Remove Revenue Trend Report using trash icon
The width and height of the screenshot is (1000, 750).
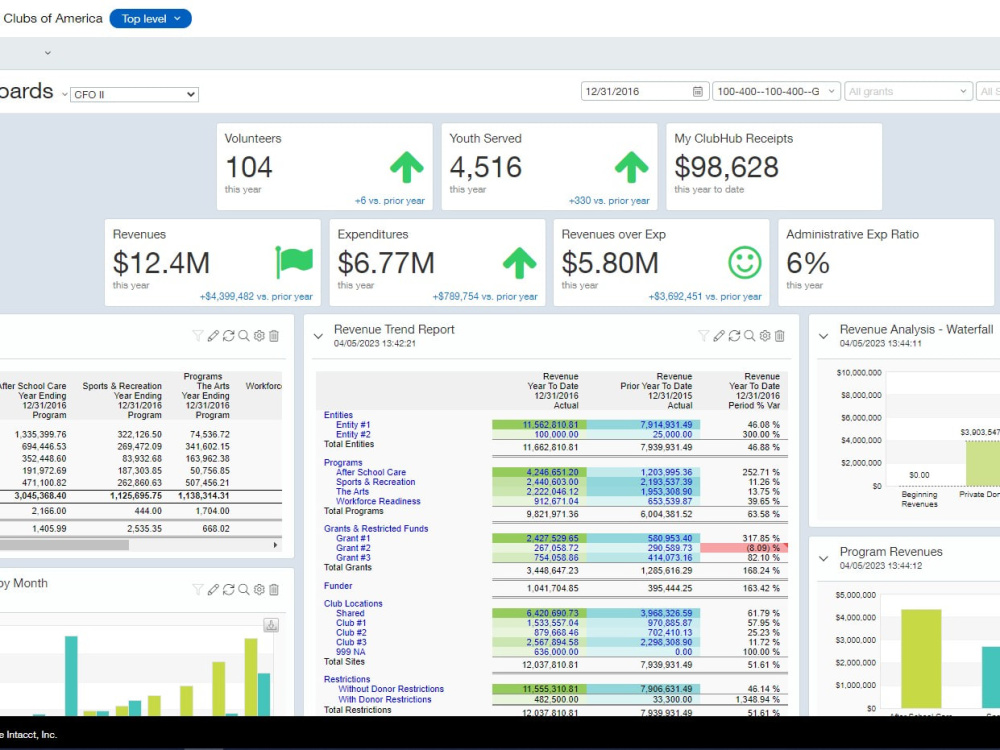(x=779, y=335)
